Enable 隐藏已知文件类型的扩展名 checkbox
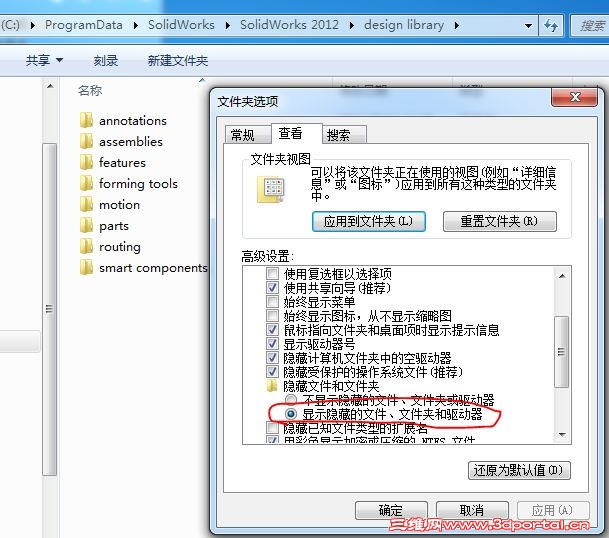609x538 pixels. pyautogui.click(x=272, y=428)
